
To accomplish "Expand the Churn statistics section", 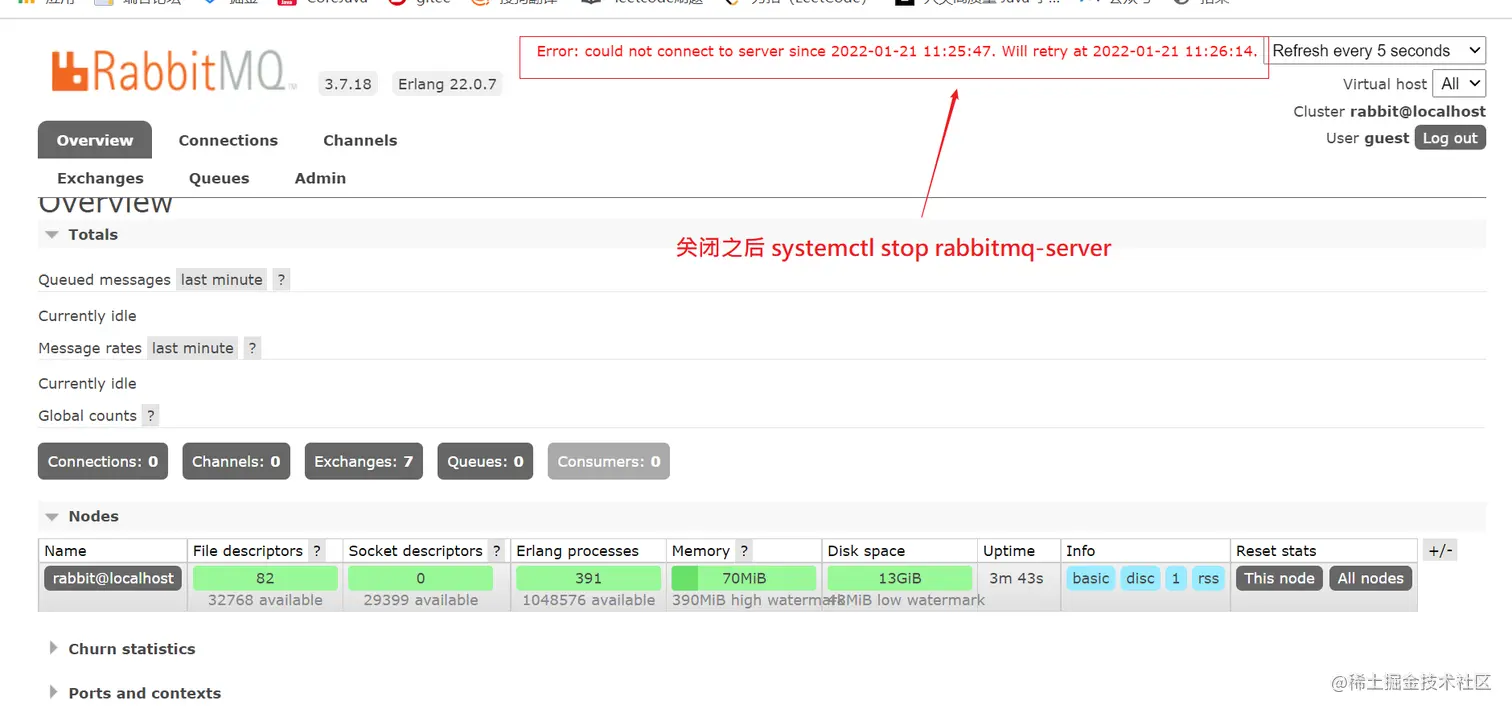I will [121, 649].
